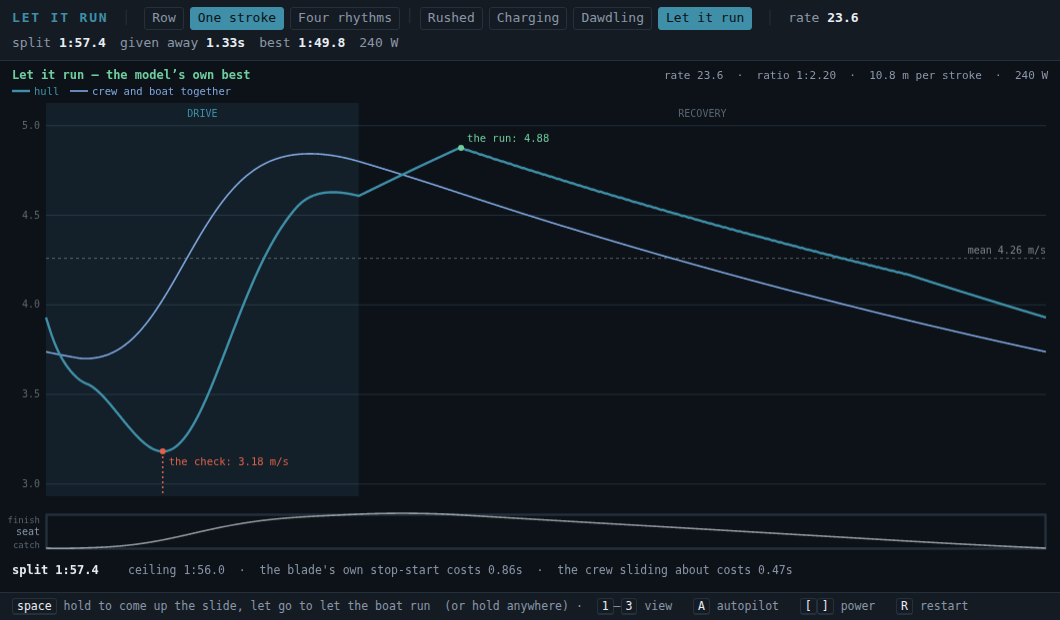Switch to the Row view tab

point(164,18)
